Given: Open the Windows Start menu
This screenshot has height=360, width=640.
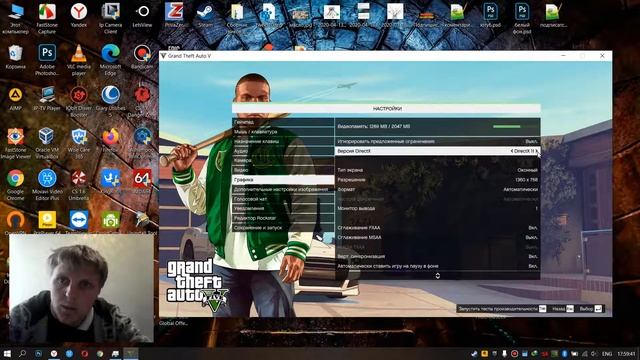Looking at the screenshot, I should click(7, 353).
